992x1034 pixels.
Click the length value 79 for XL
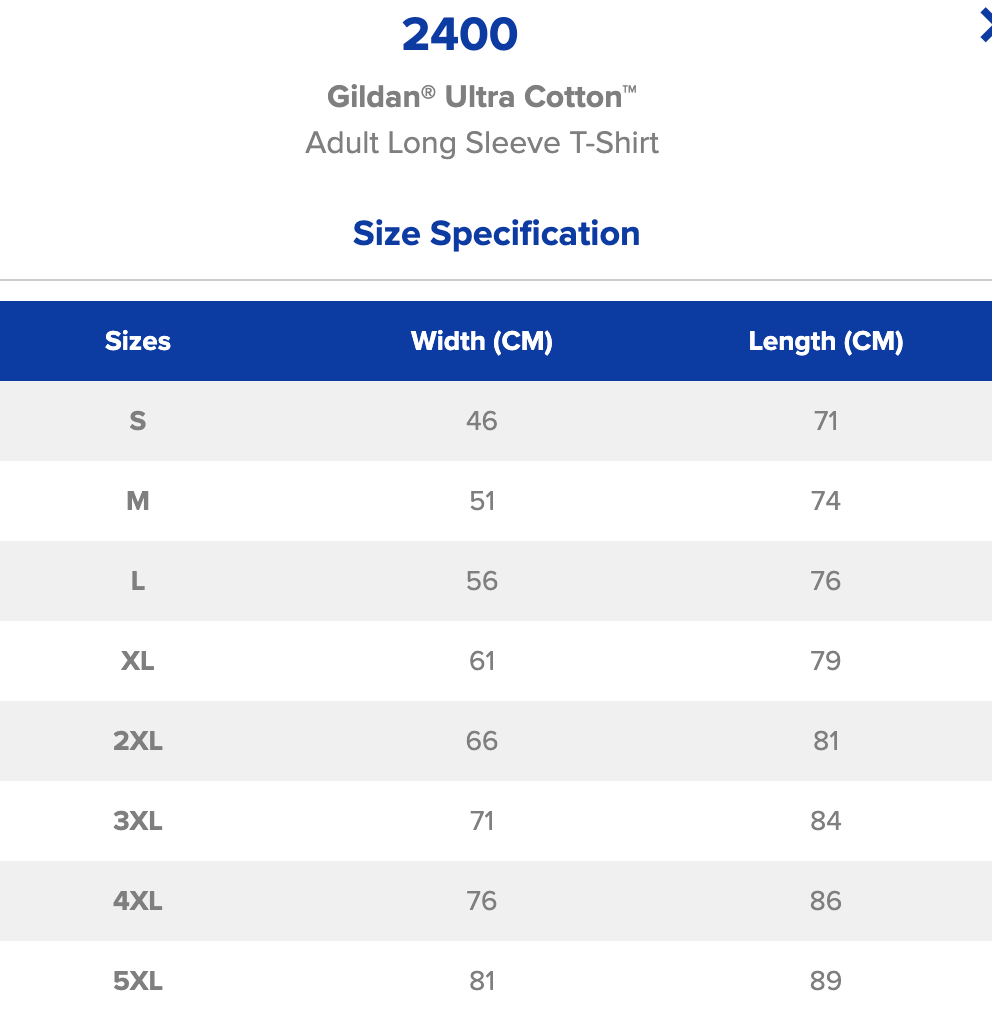click(826, 661)
